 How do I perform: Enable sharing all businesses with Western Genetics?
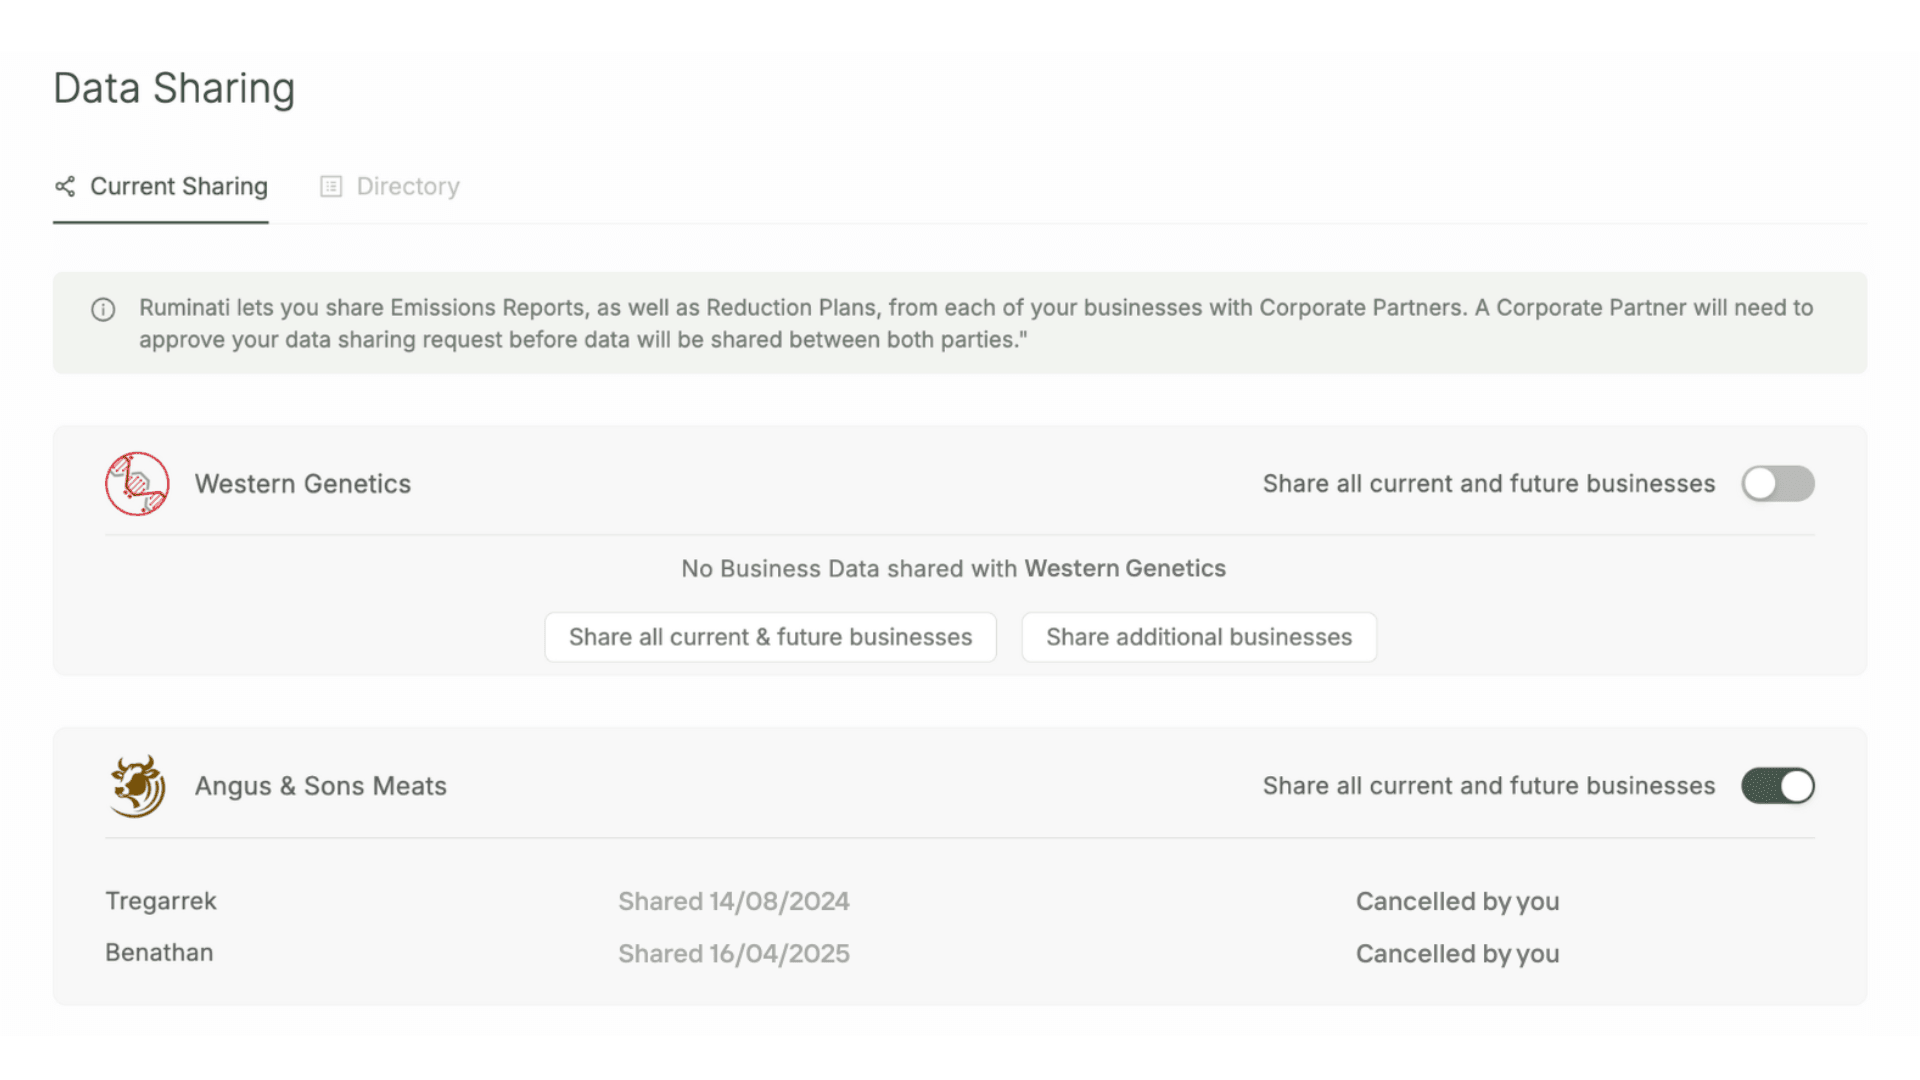[1777, 484]
